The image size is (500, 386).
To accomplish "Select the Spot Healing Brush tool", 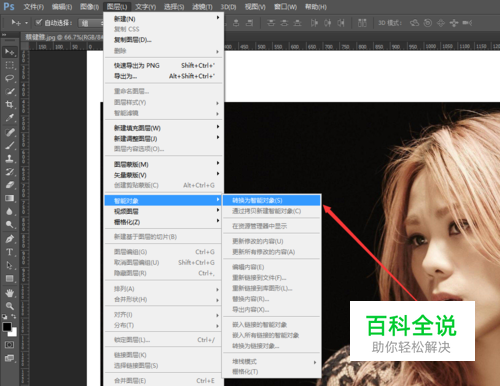I will point(10,132).
